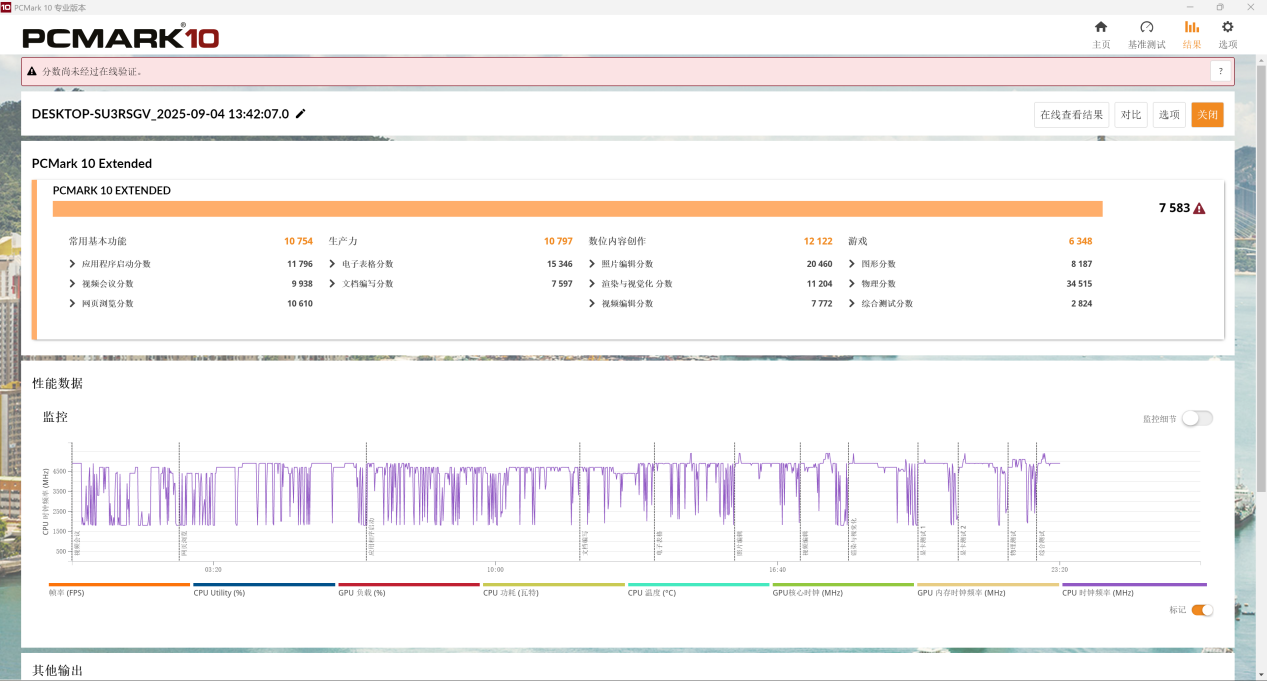Click the PCMark 10 logo
The width and height of the screenshot is (1267, 681).
tap(121, 37)
